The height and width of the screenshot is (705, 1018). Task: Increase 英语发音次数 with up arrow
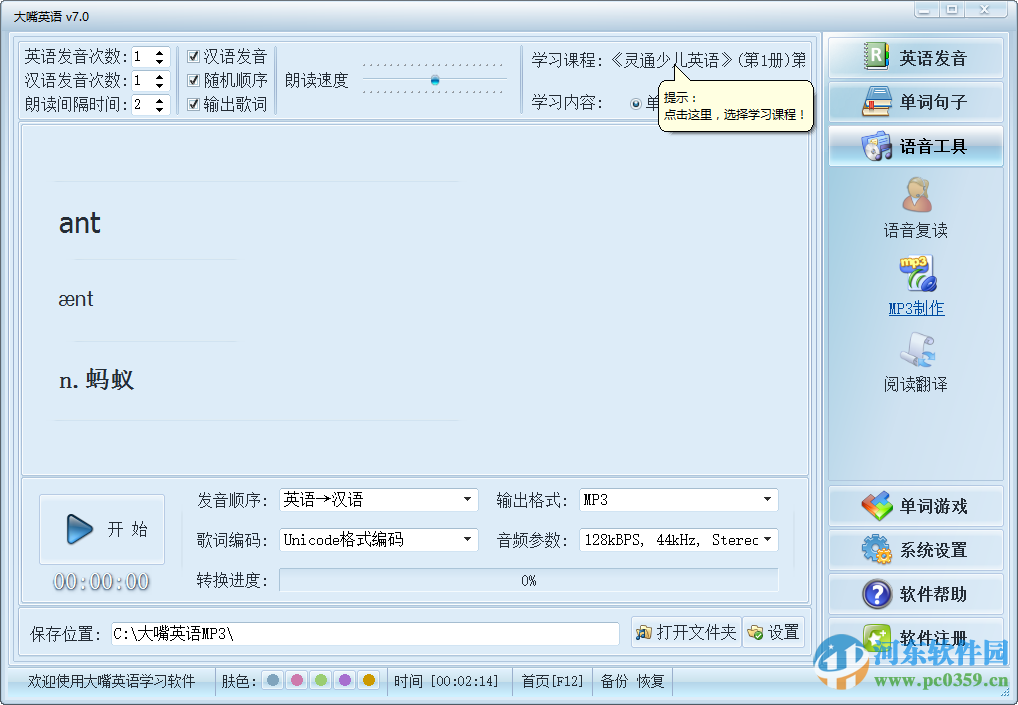(x=160, y=53)
